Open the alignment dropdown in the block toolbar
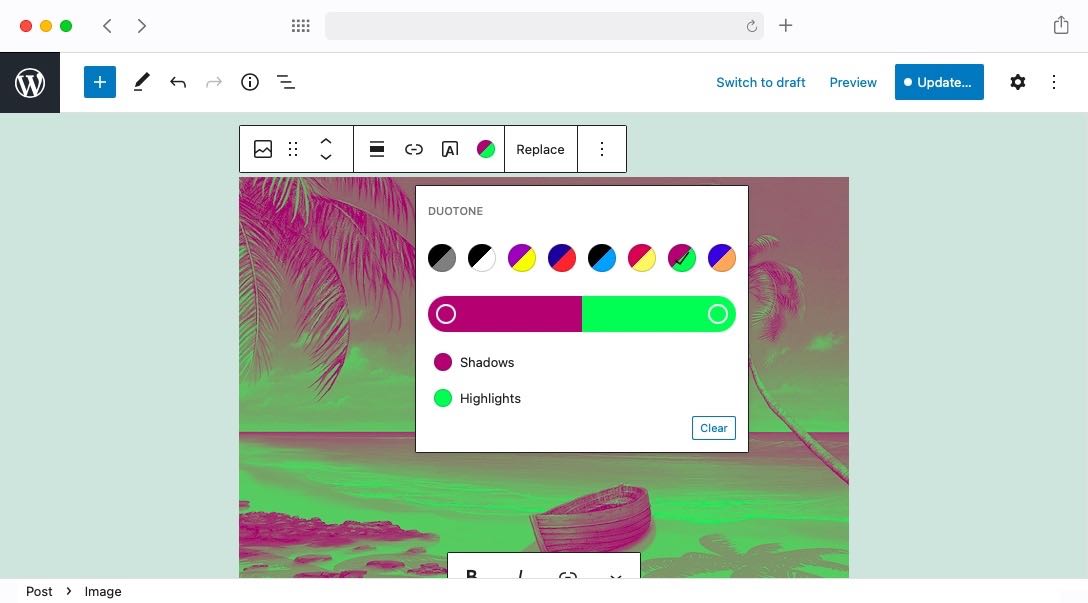The height and width of the screenshot is (603, 1088). (376, 148)
